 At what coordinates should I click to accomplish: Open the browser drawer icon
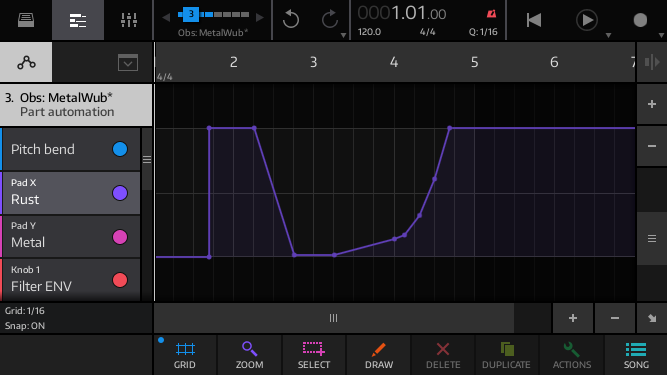click(26, 20)
